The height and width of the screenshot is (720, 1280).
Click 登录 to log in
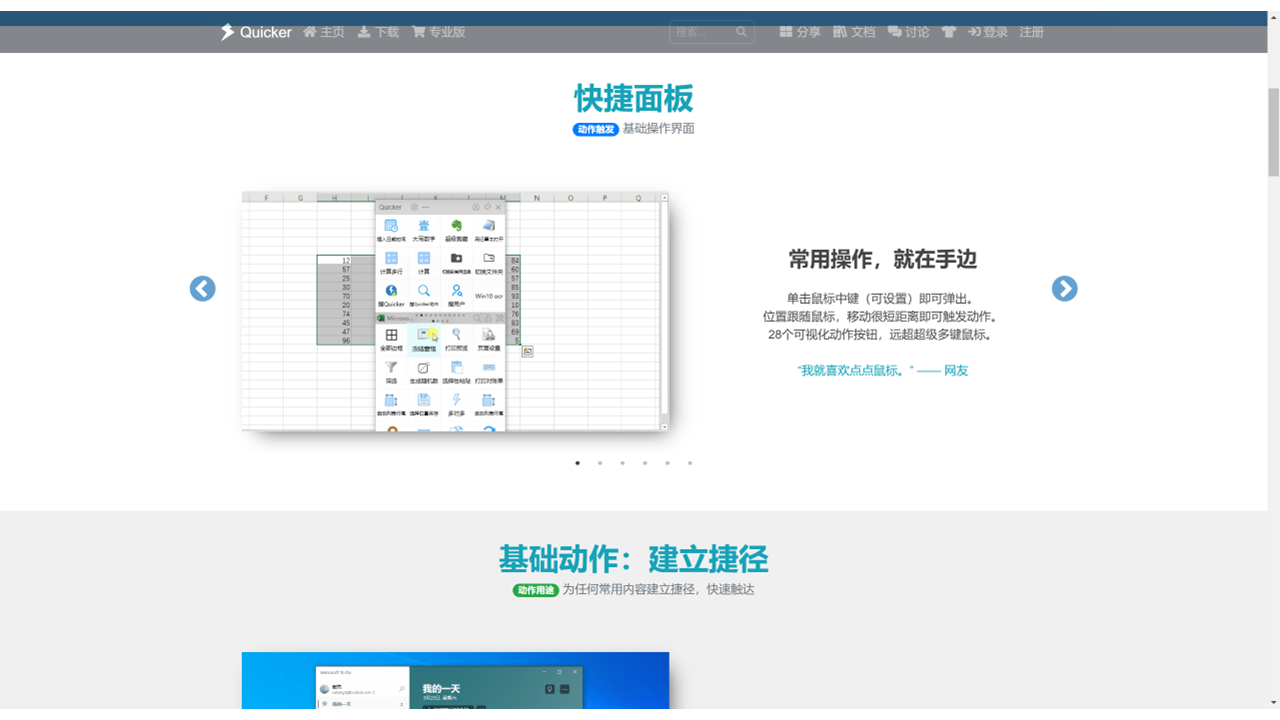click(x=988, y=32)
